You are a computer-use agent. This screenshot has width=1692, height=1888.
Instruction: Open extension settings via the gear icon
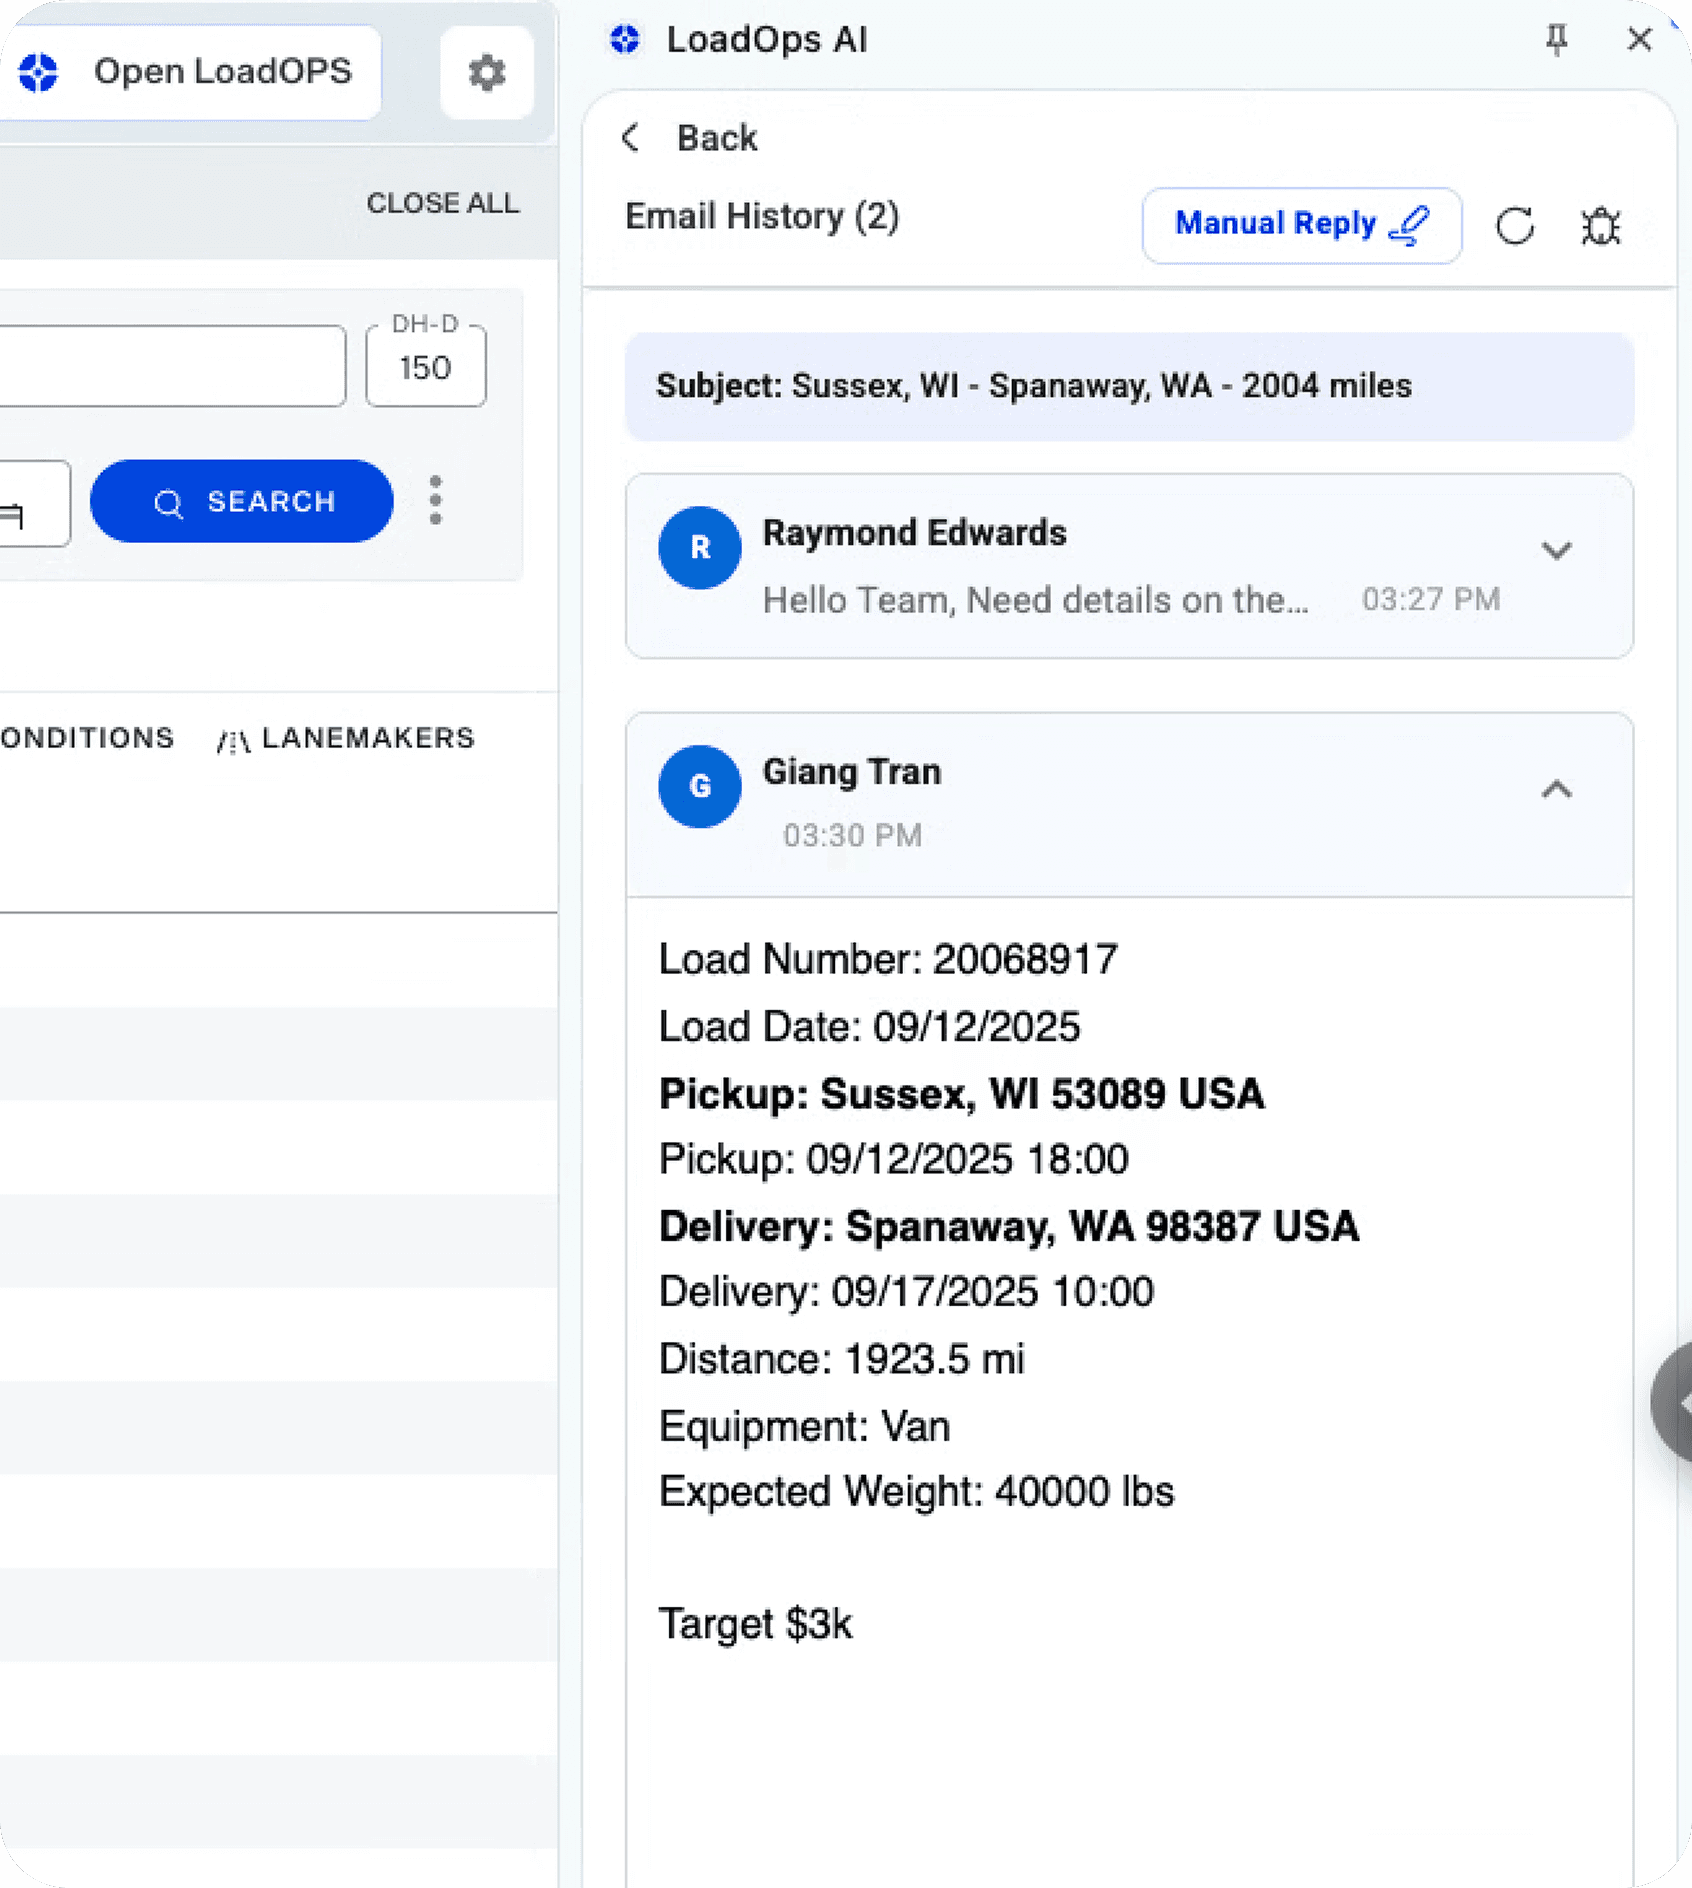[487, 72]
